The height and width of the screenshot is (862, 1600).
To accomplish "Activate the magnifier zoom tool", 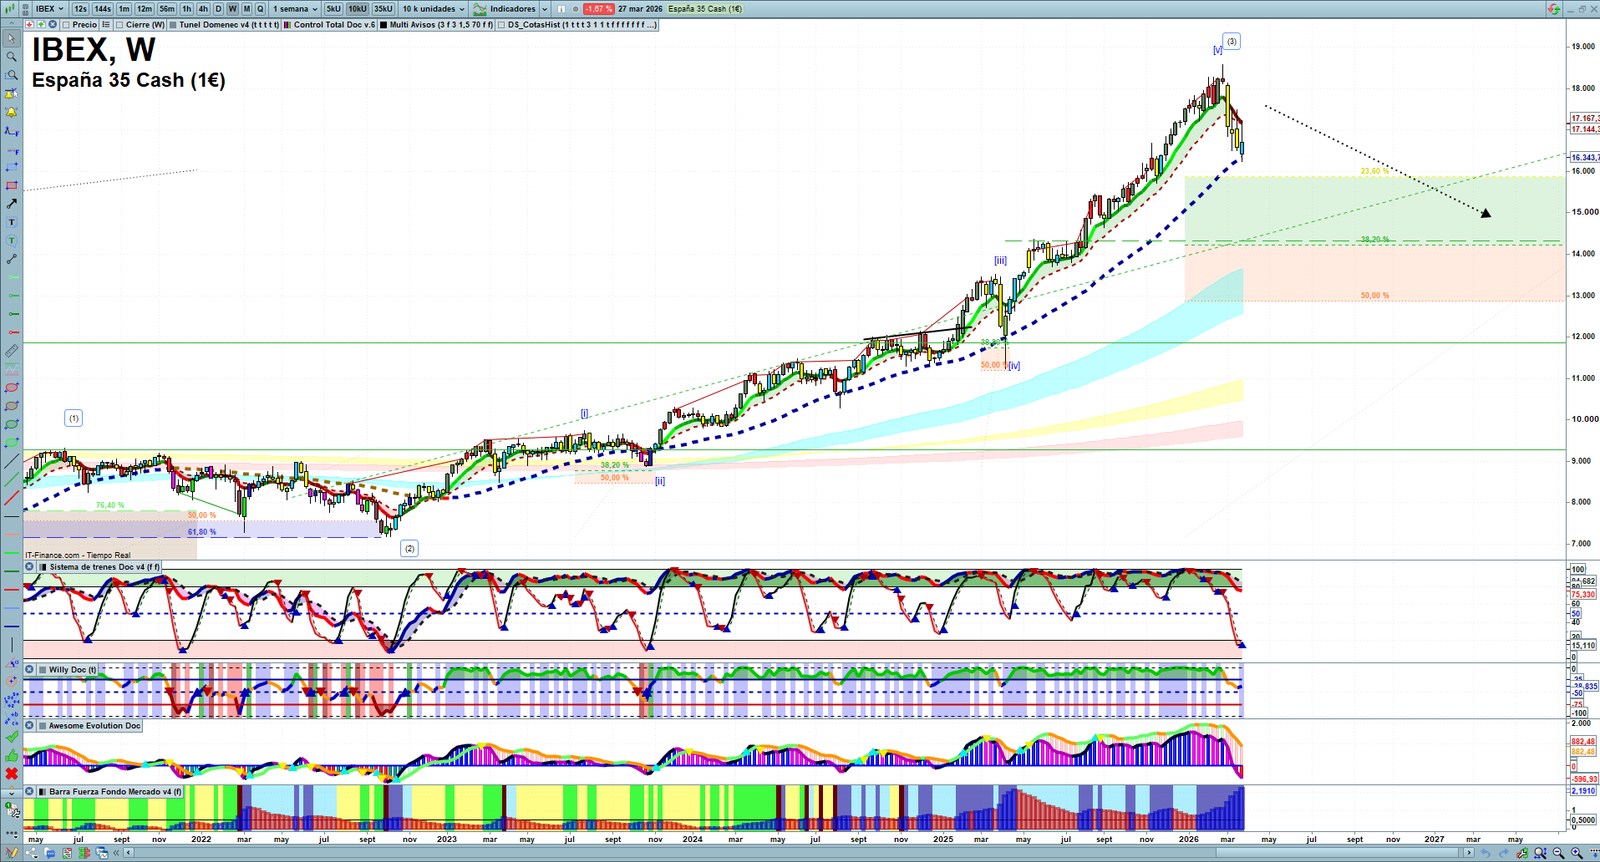I will pos(12,57).
